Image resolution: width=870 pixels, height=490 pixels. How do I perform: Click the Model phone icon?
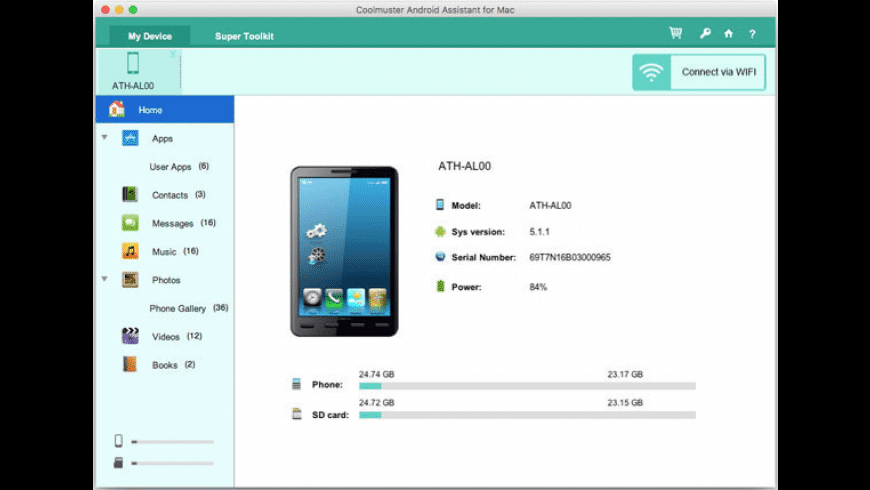pyautogui.click(x=440, y=205)
